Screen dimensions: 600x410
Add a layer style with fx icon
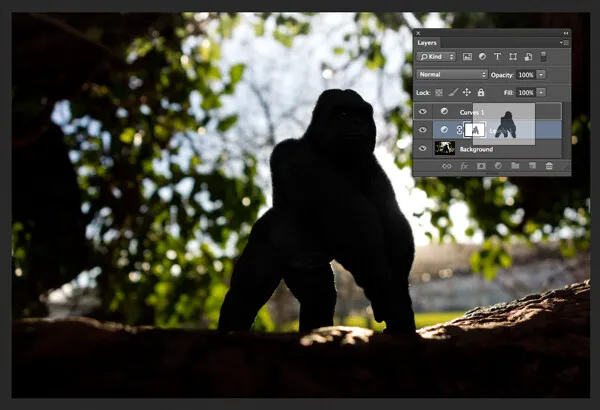click(x=464, y=166)
